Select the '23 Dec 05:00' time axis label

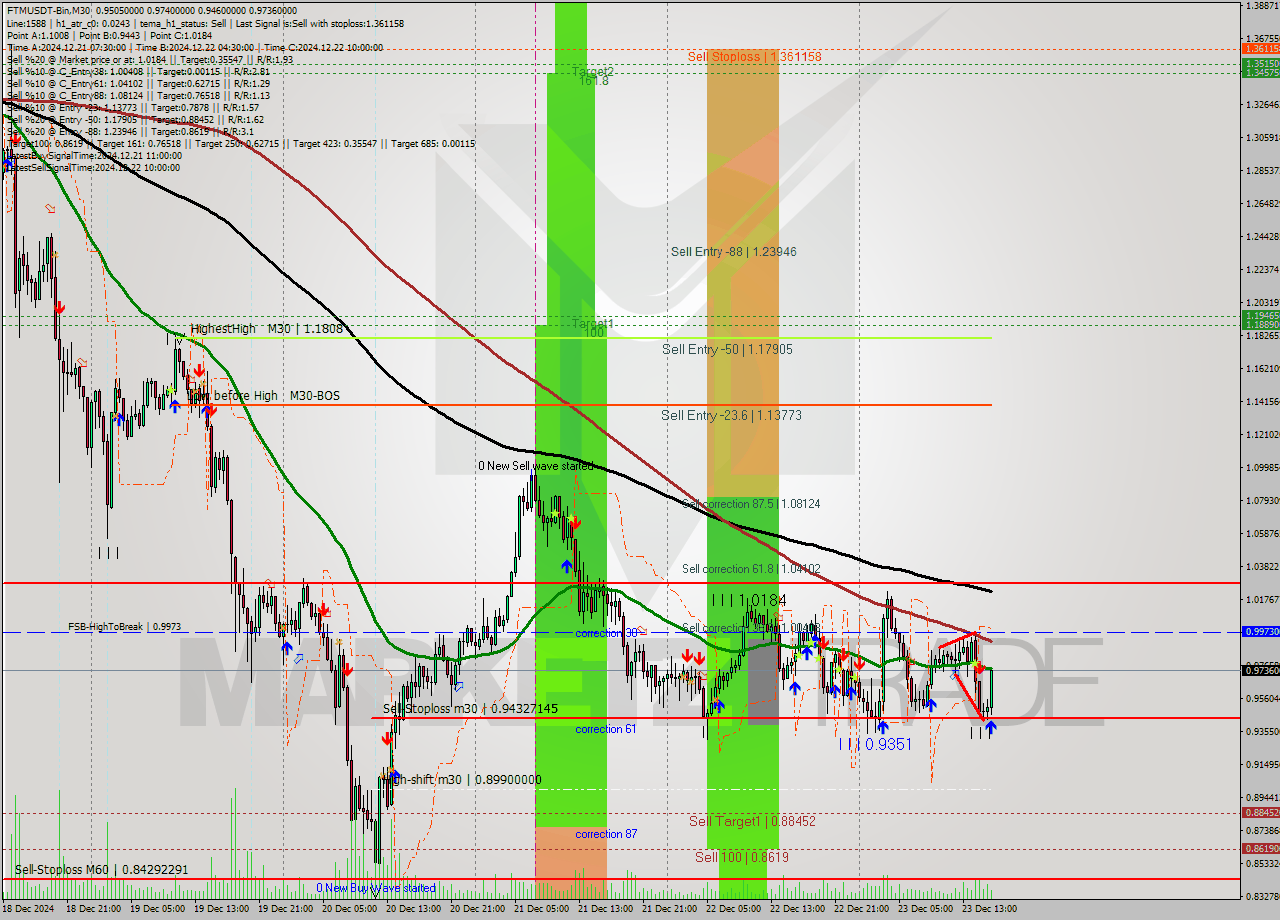point(927,909)
